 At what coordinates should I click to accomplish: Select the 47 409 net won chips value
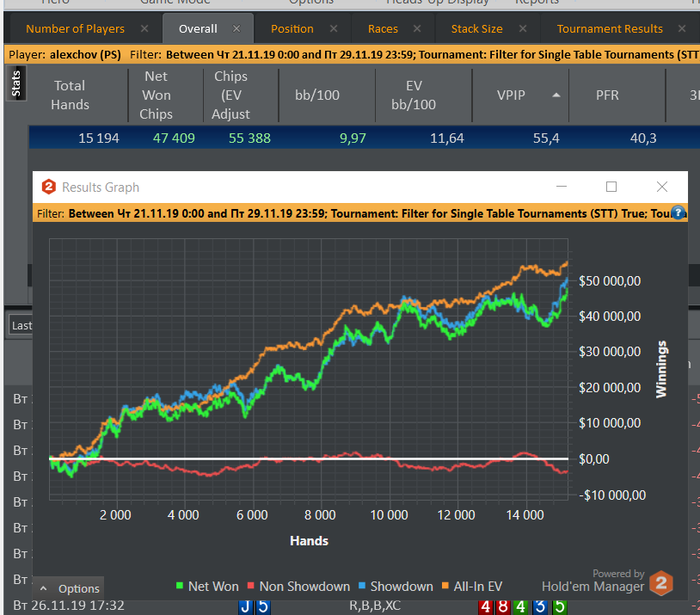click(174, 138)
